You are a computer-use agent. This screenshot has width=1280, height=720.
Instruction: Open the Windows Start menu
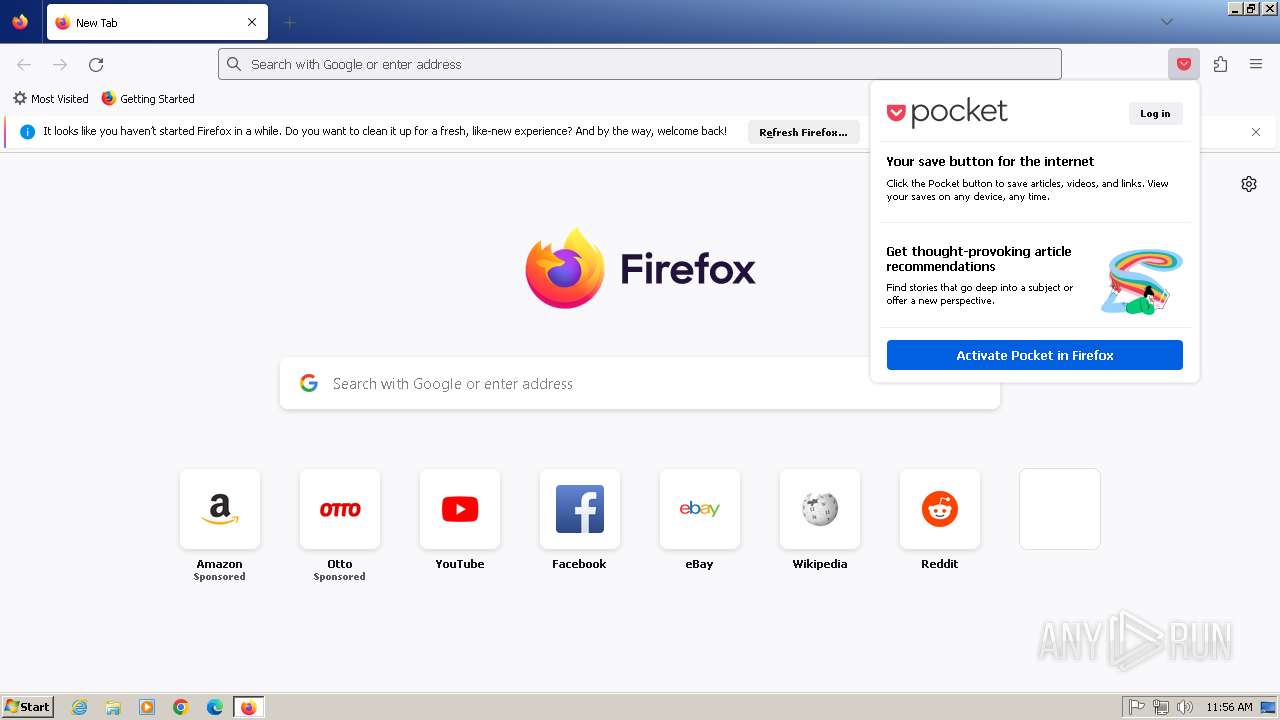click(x=27, y=707)
